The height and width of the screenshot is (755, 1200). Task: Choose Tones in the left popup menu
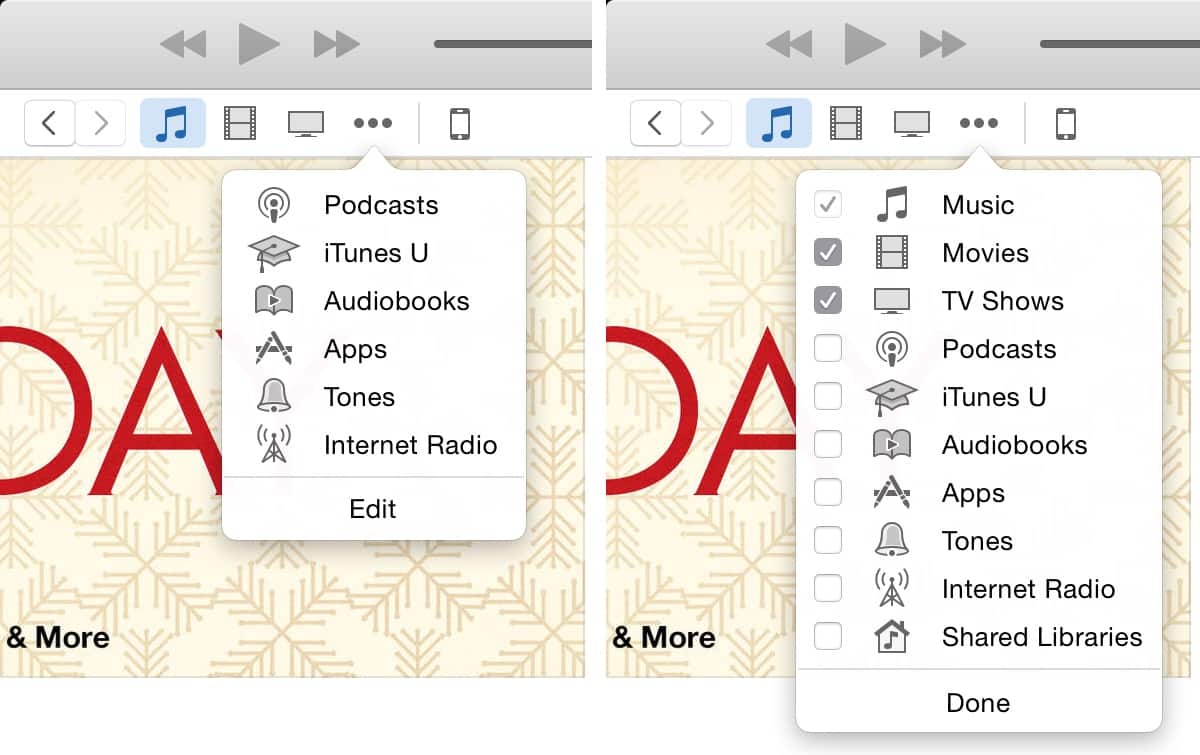tap(374, 397)
